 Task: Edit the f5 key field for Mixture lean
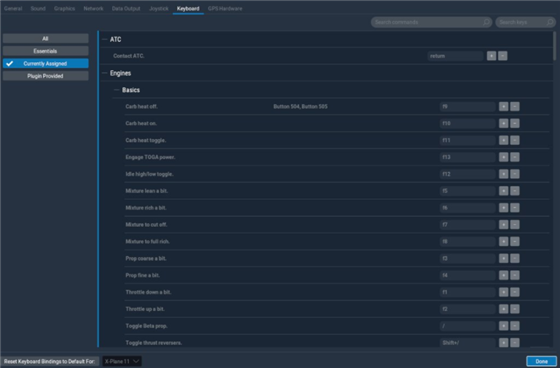pyautogui.click(x=468, y=191)
